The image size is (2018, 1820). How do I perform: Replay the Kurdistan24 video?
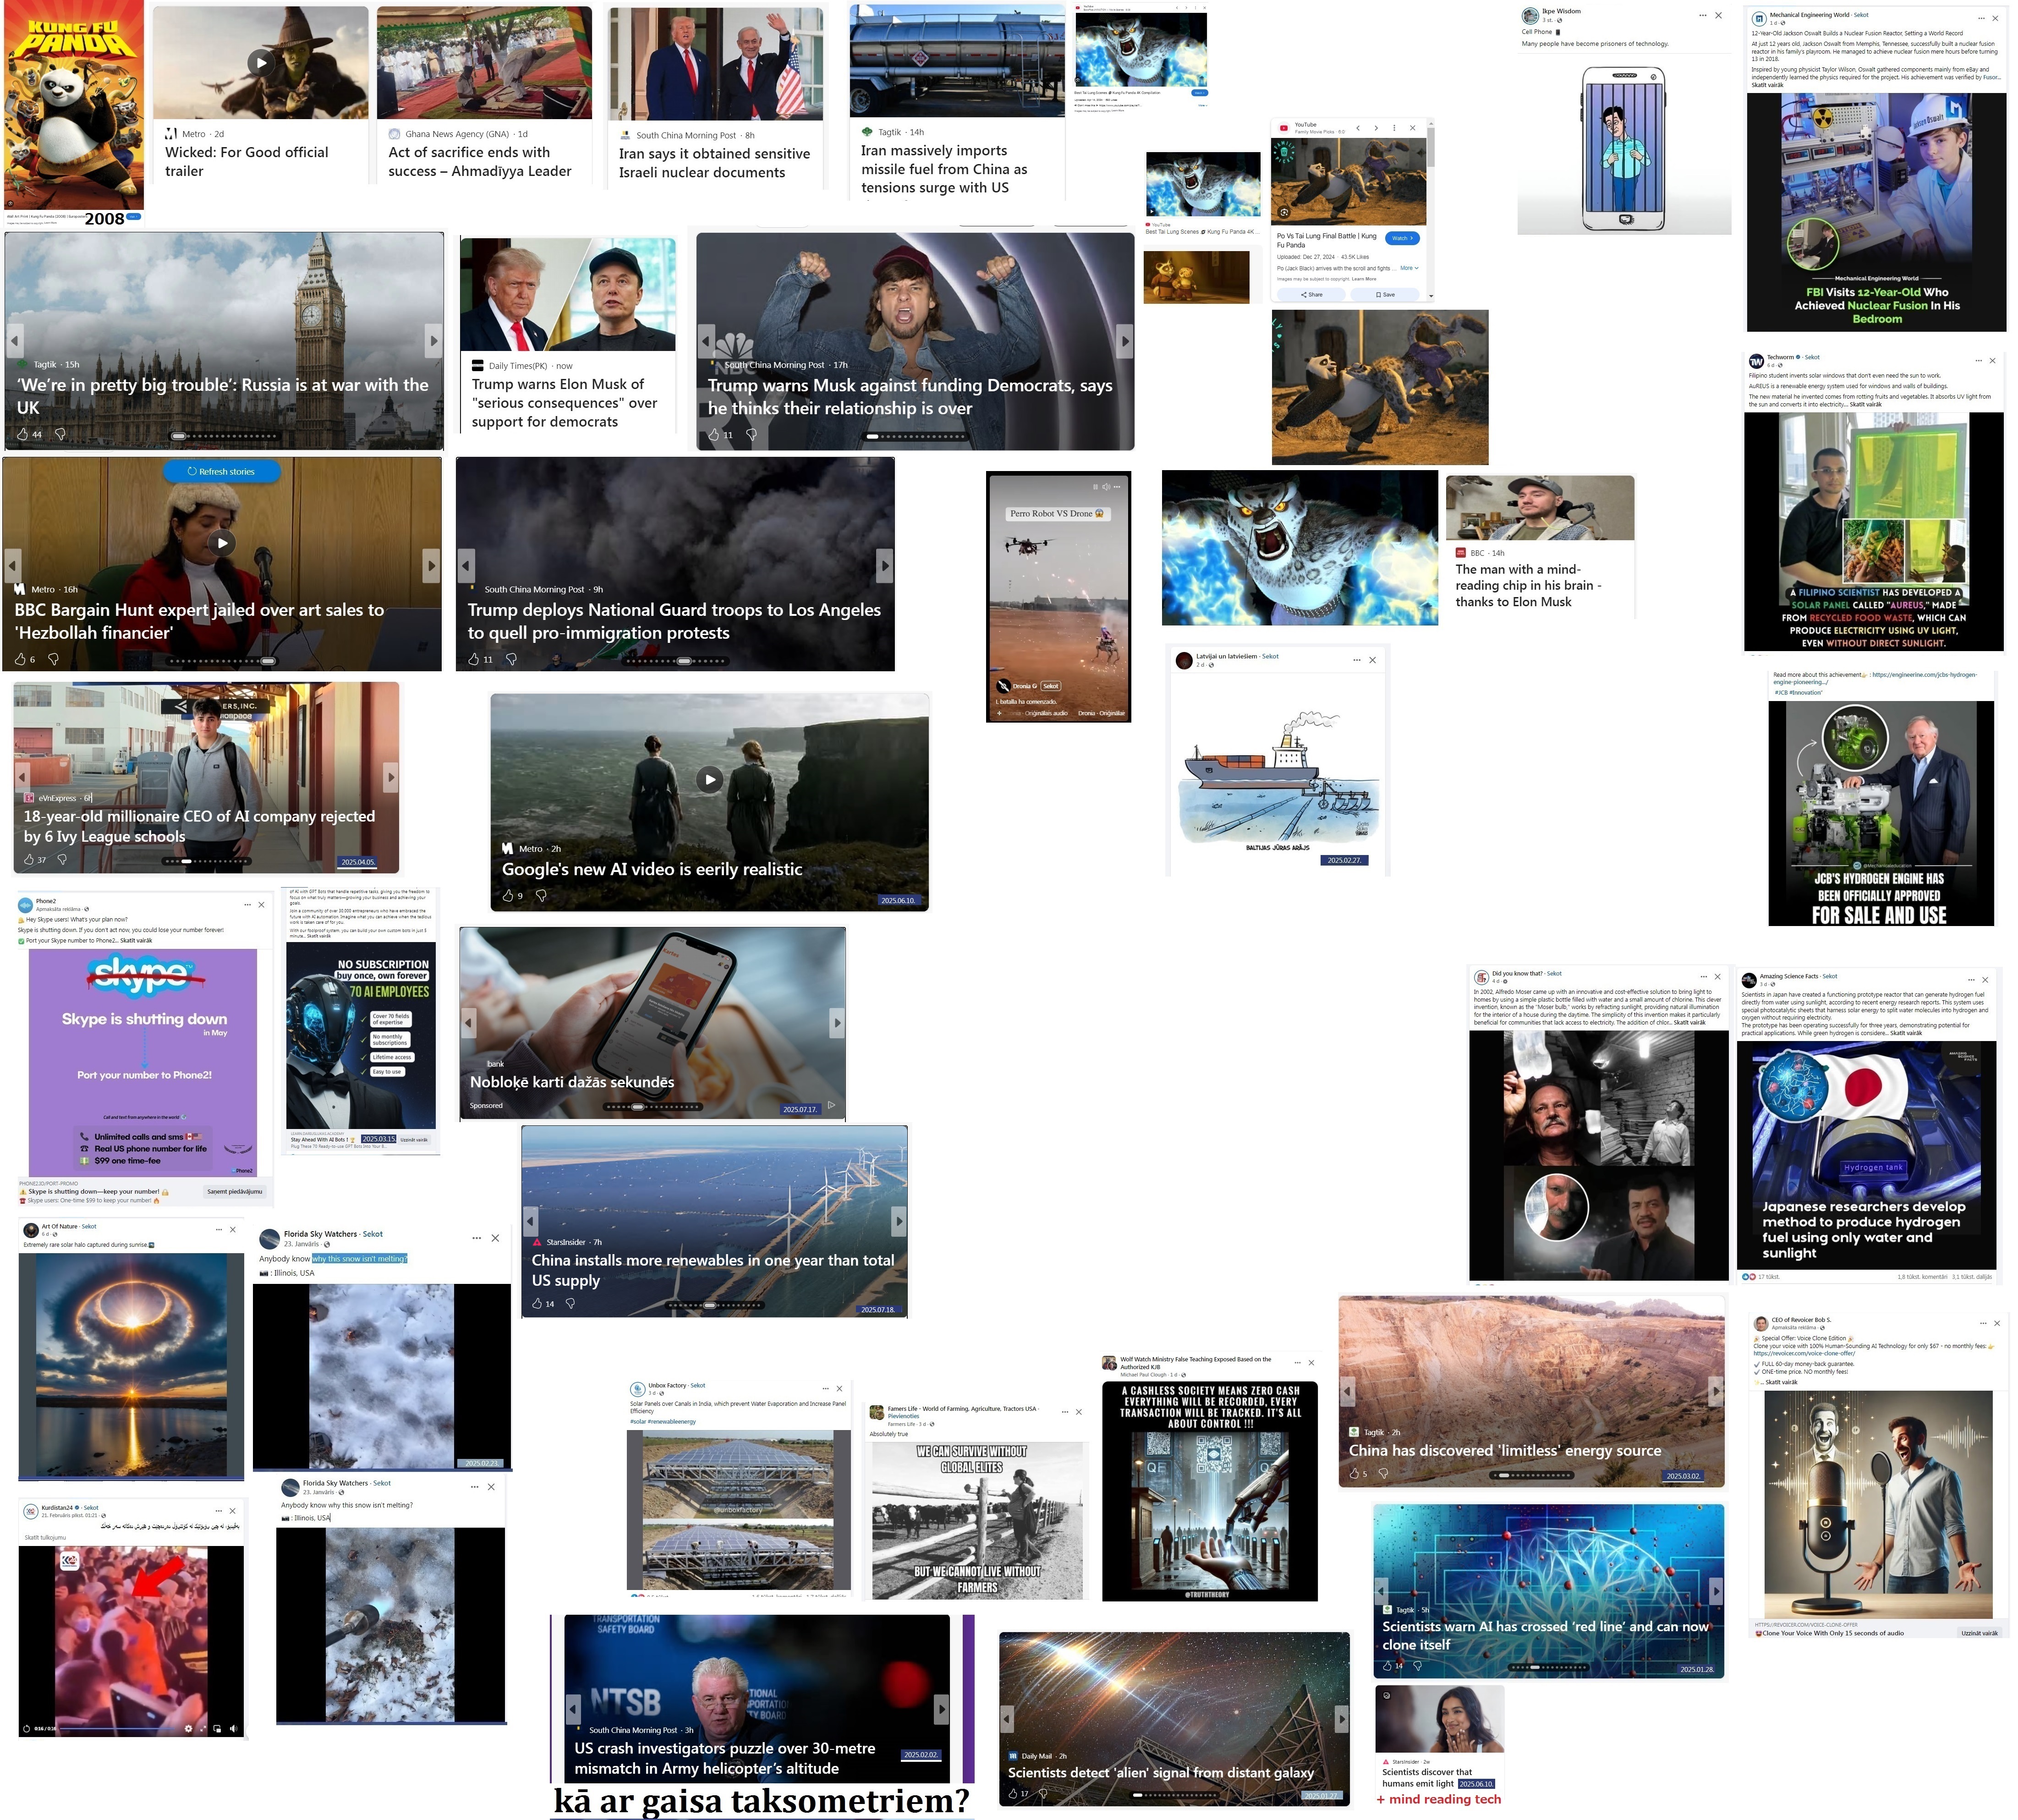point(26,1729)
